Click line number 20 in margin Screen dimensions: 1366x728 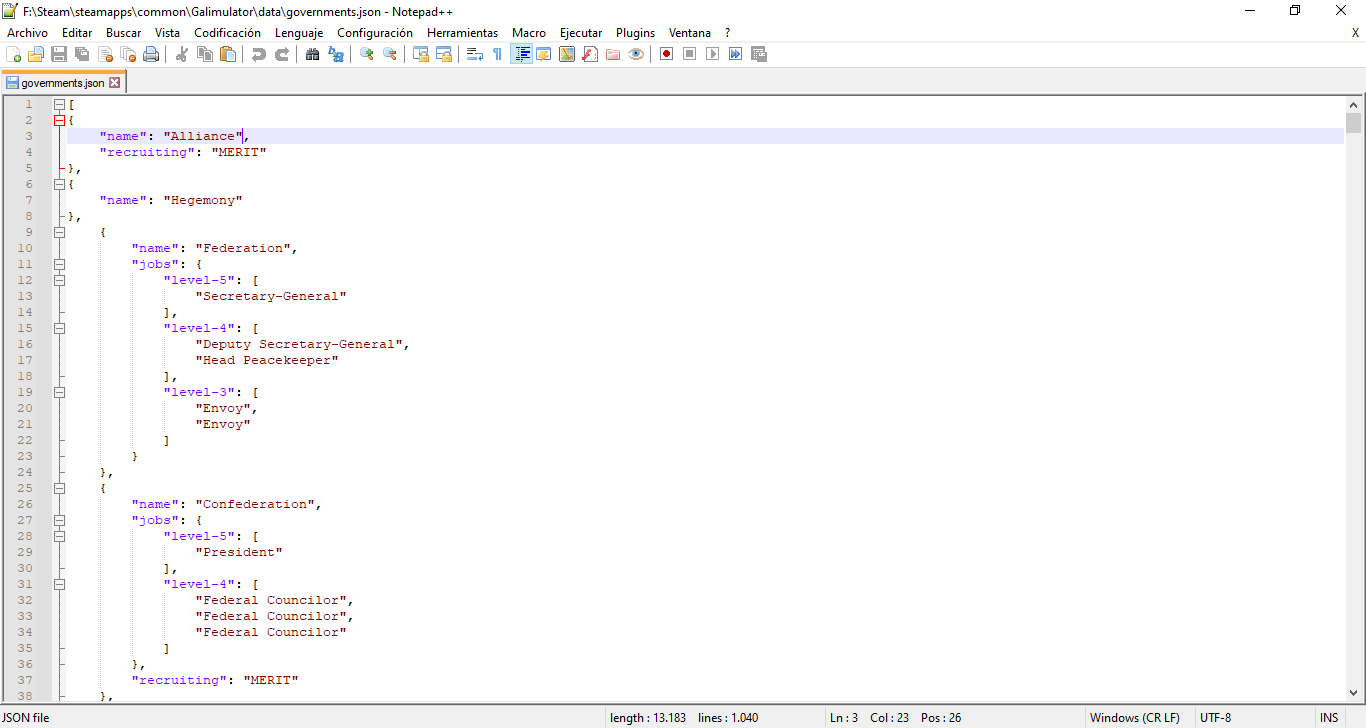pyautogui.click(x=25, y=408)
